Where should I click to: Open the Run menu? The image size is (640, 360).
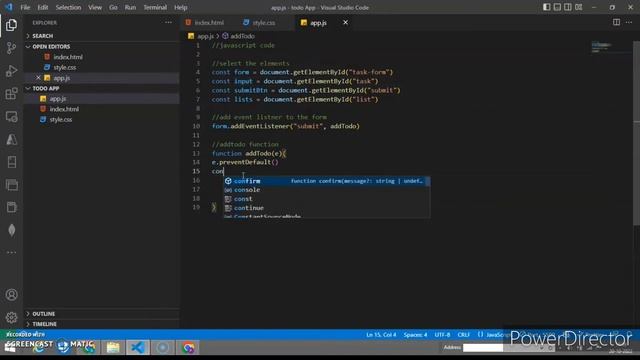pos(130,7)
